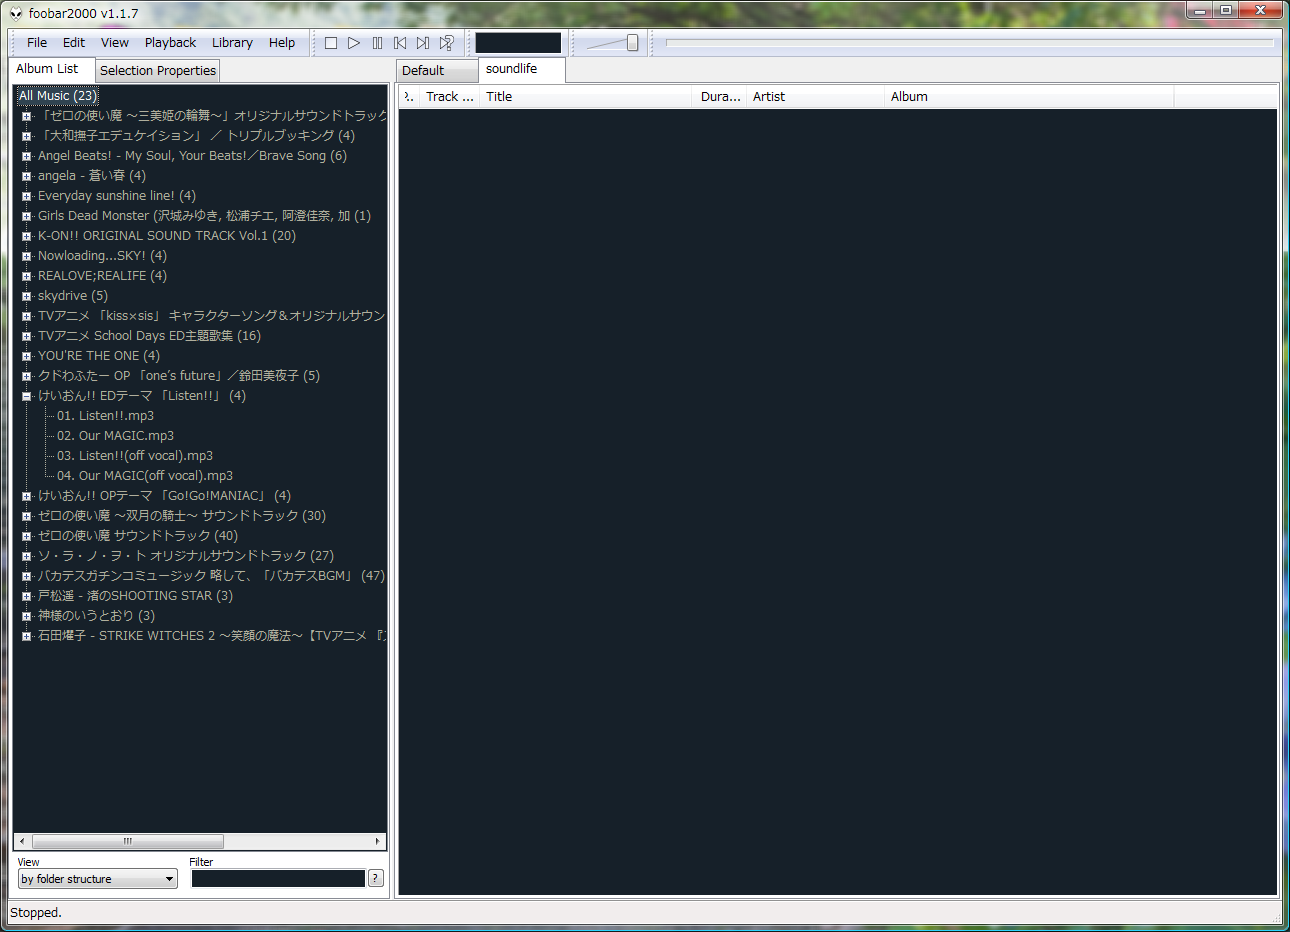The image size is (1290, 932).
Task: Expand YOU'RE THE ONE folder
Action: (26, 356)
